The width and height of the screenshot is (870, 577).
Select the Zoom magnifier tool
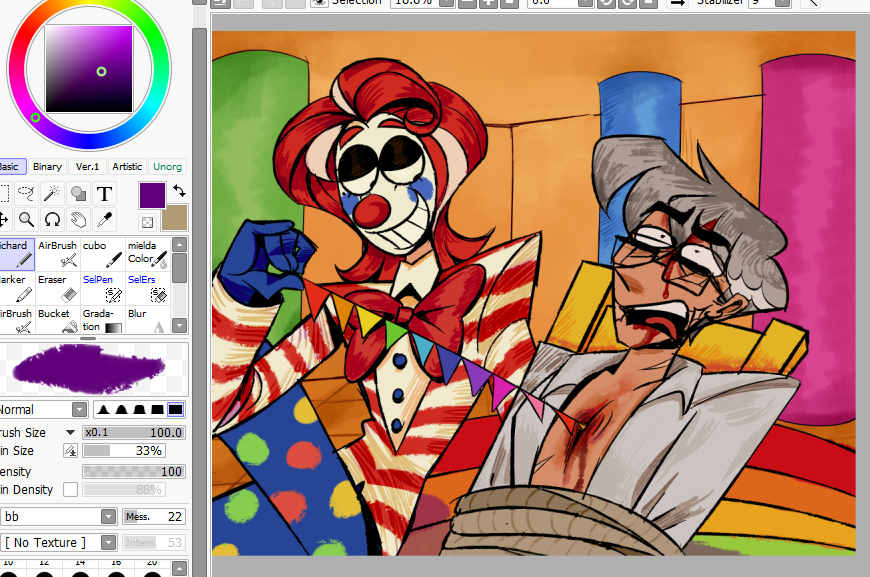26,220
